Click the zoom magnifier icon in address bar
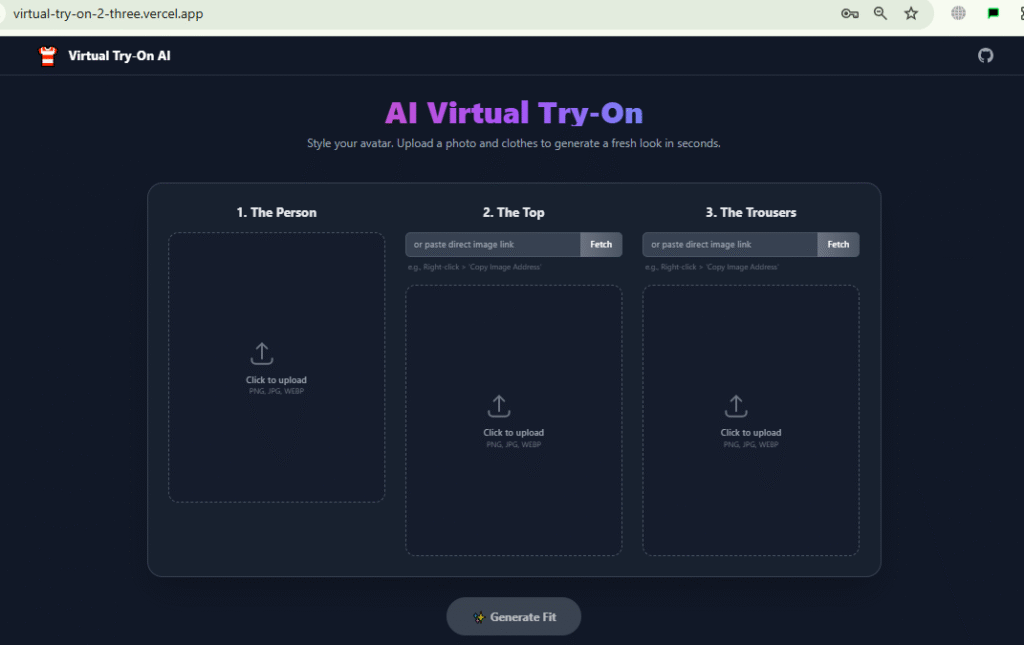 coord(880,13)
